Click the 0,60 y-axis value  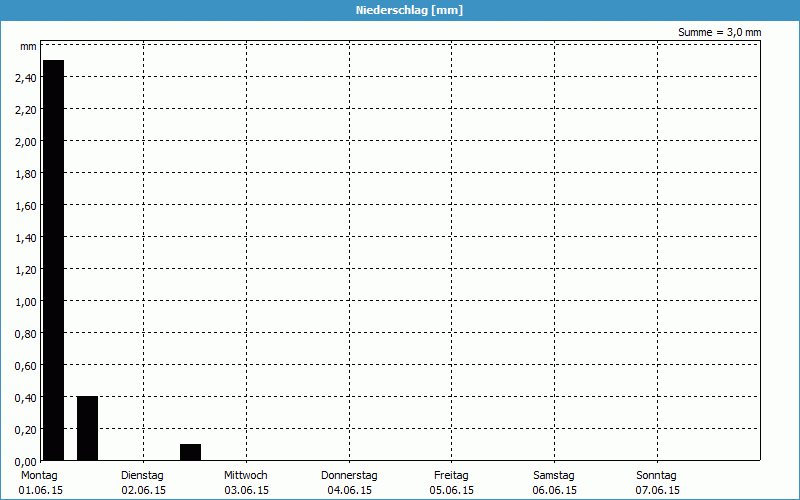(x=26, y=366)
